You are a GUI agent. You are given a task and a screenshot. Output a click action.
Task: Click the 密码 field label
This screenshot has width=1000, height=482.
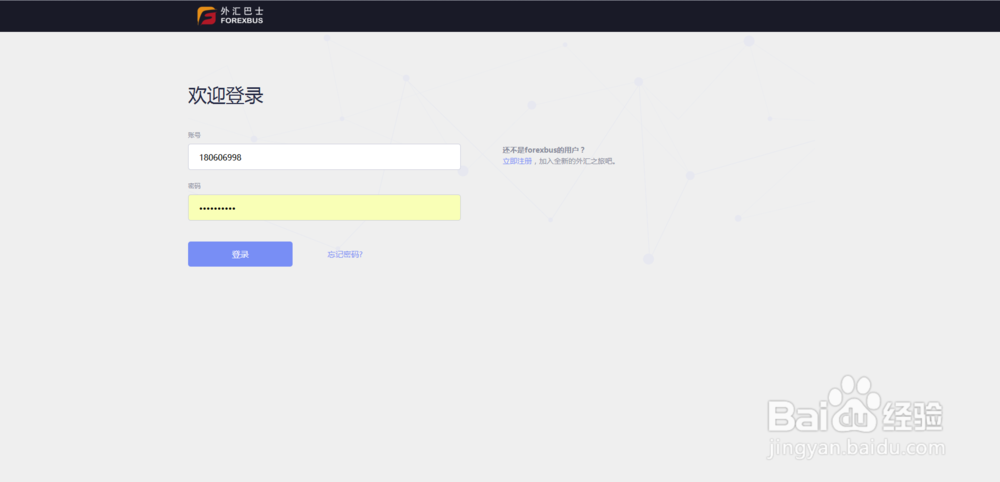[194, 186]
